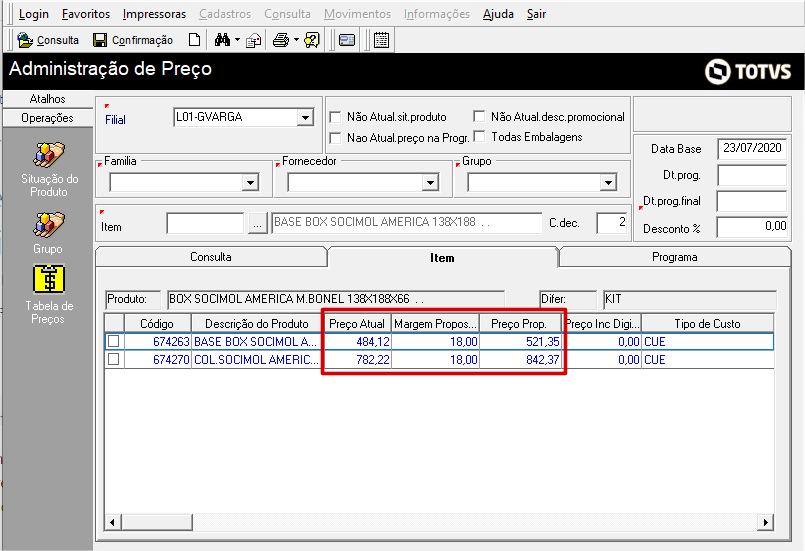Viewport: 805px width, 551px height.
Task: Click the Operações panel header
Action: pyautogui.click(x=48, y=118)
